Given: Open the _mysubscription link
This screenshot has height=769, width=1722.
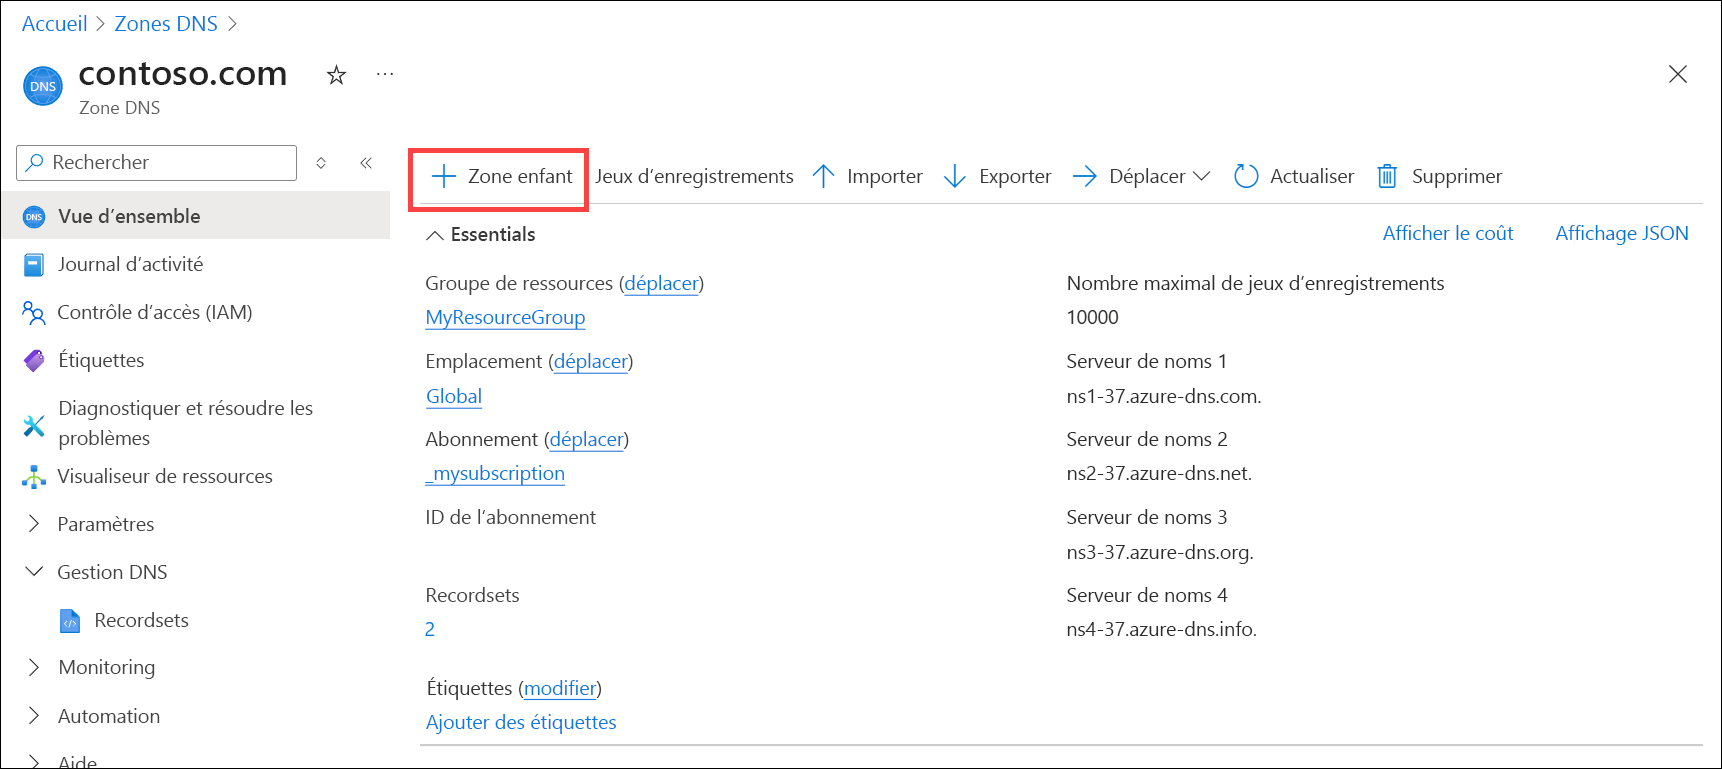Looking at the screenshot, I should tap(495, 474).
